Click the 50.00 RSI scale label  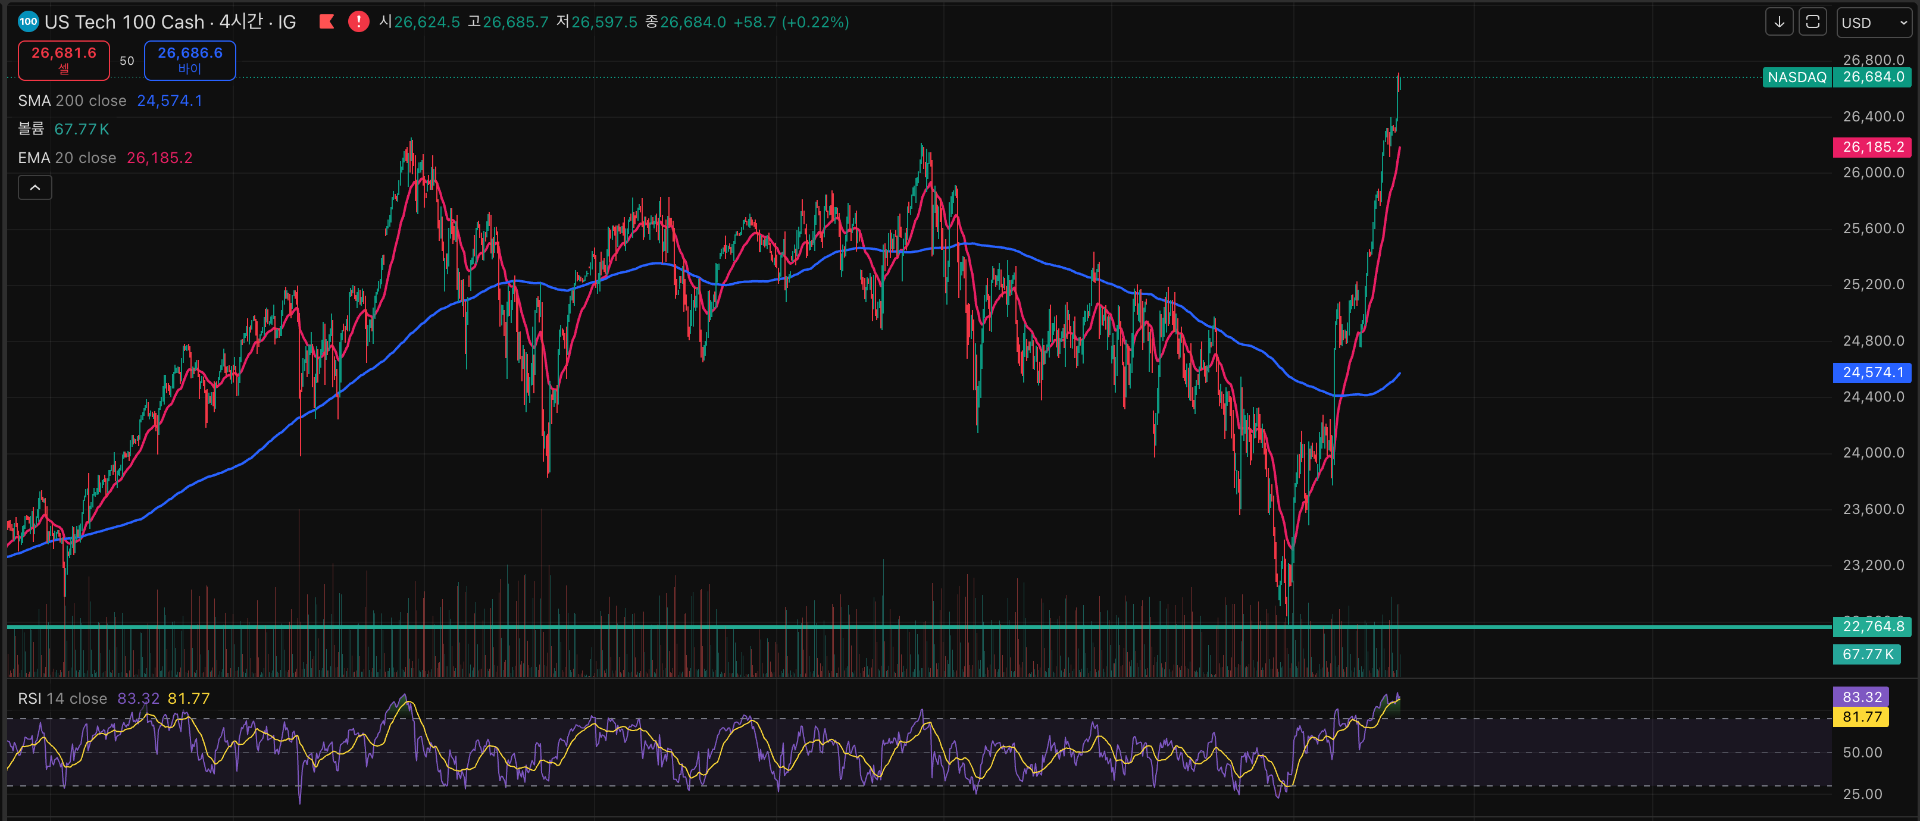click(1862, 752)
